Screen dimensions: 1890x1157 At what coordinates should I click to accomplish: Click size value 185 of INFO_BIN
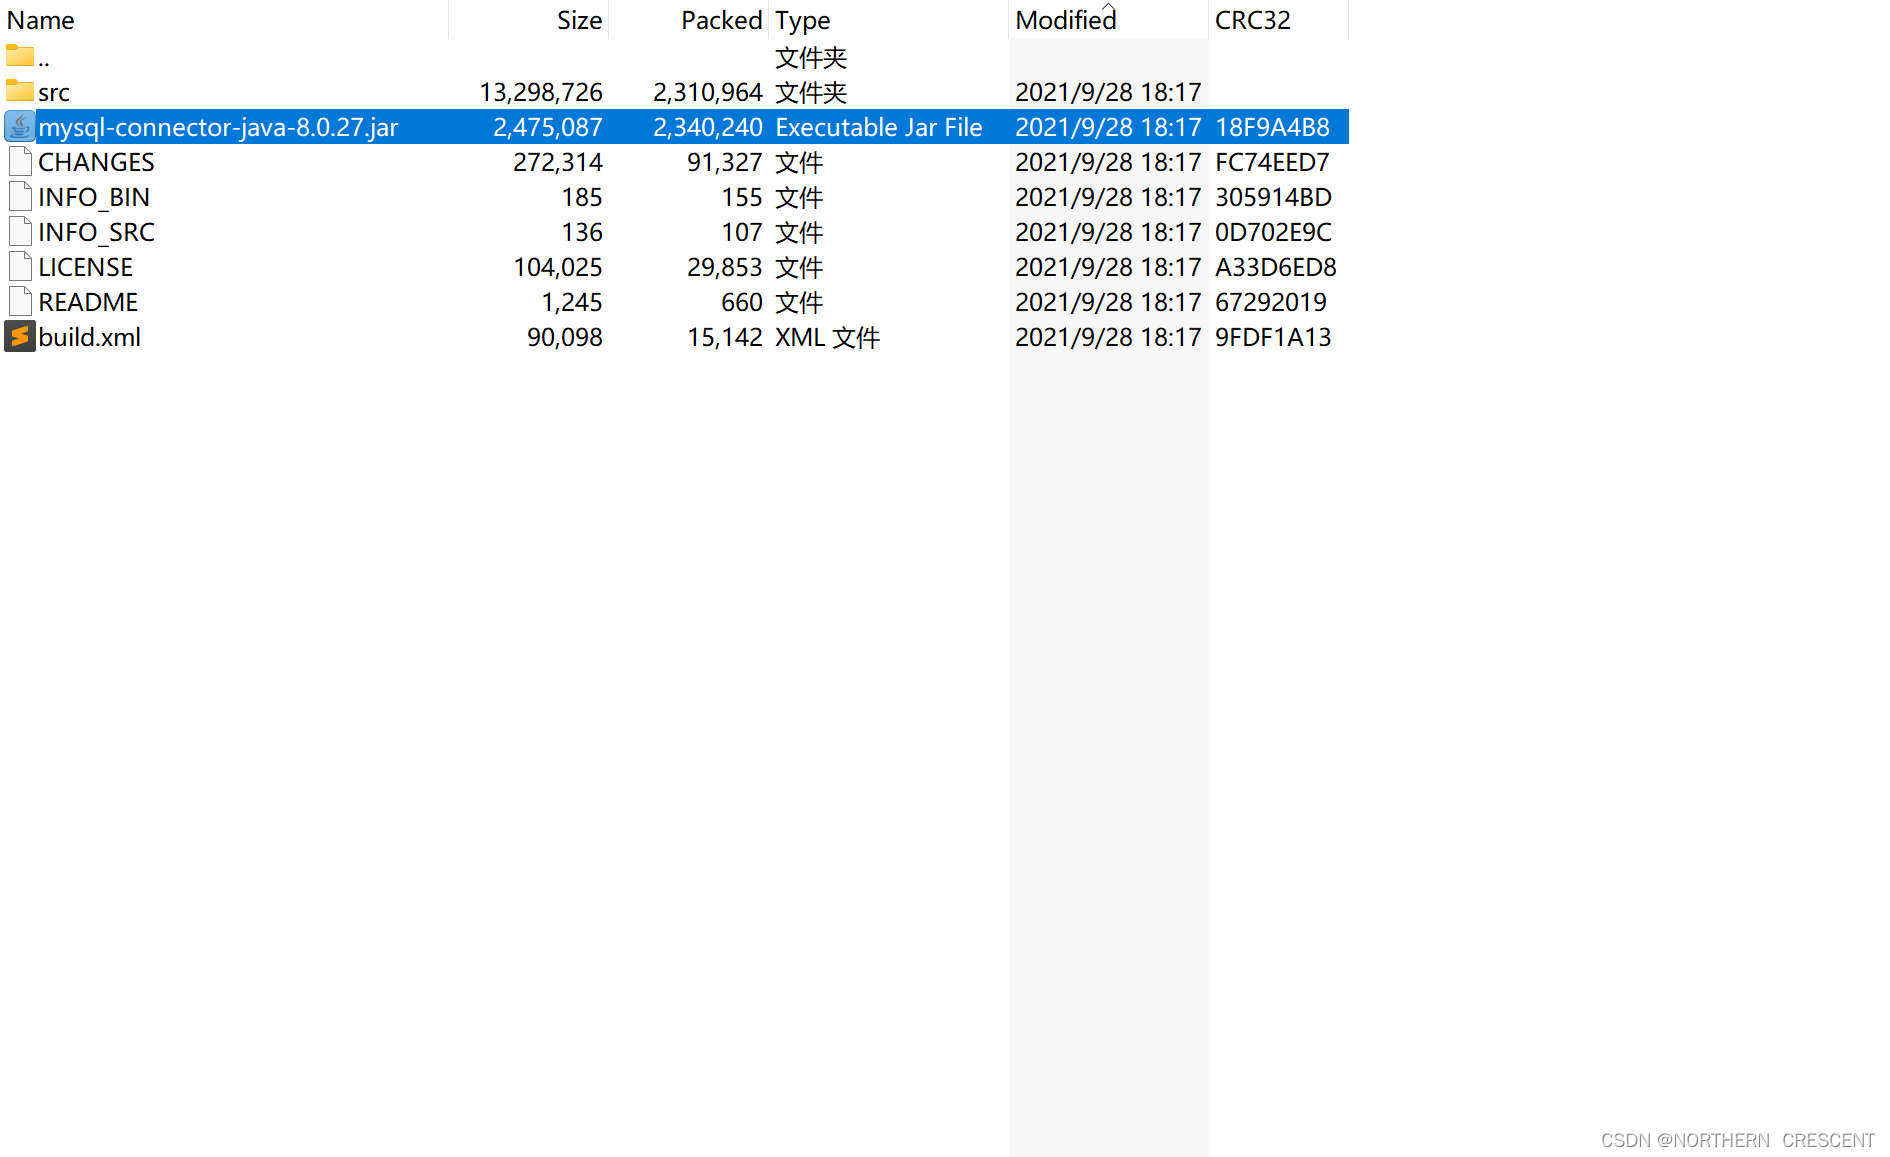click(x=582, y=197)
